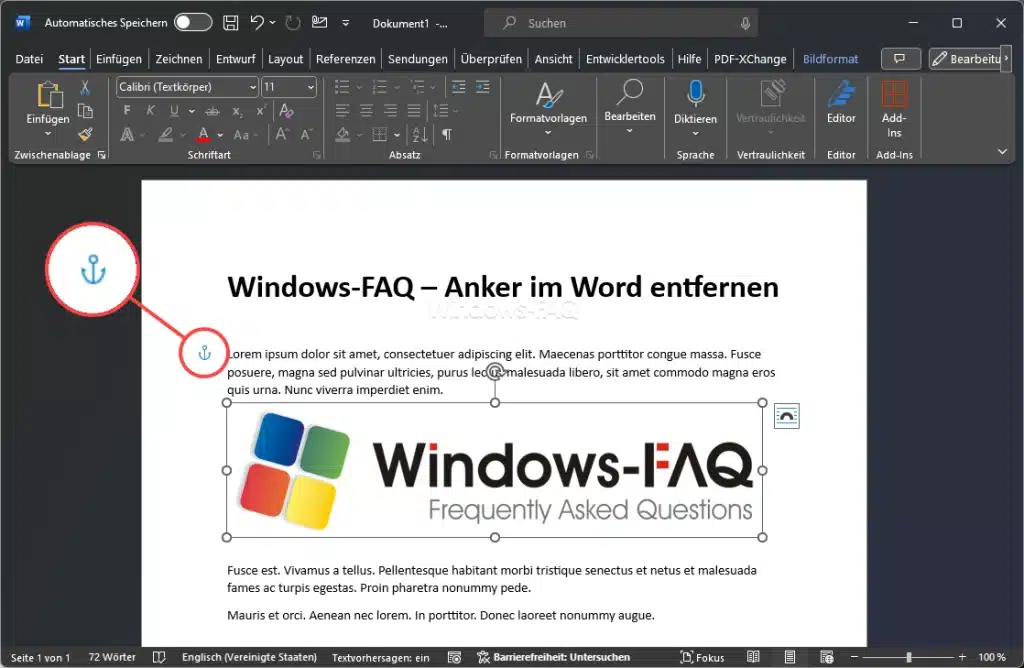Click the Suchen search field
The width and height of the screenshot is (1024, 668).
coord(620,23)
